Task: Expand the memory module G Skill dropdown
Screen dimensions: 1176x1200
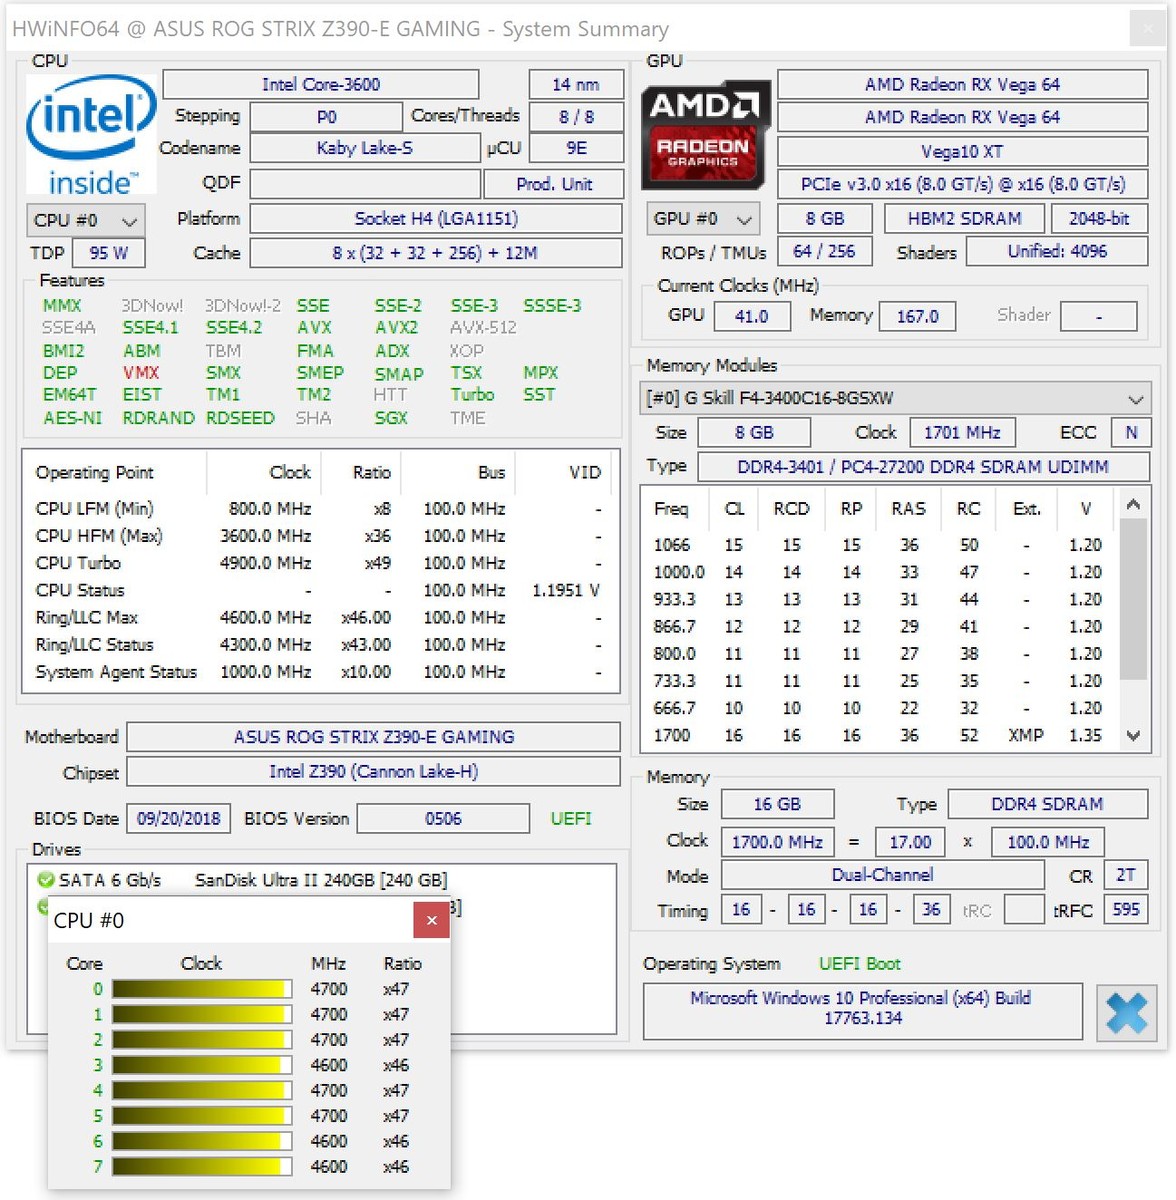Action: [895, 398]
